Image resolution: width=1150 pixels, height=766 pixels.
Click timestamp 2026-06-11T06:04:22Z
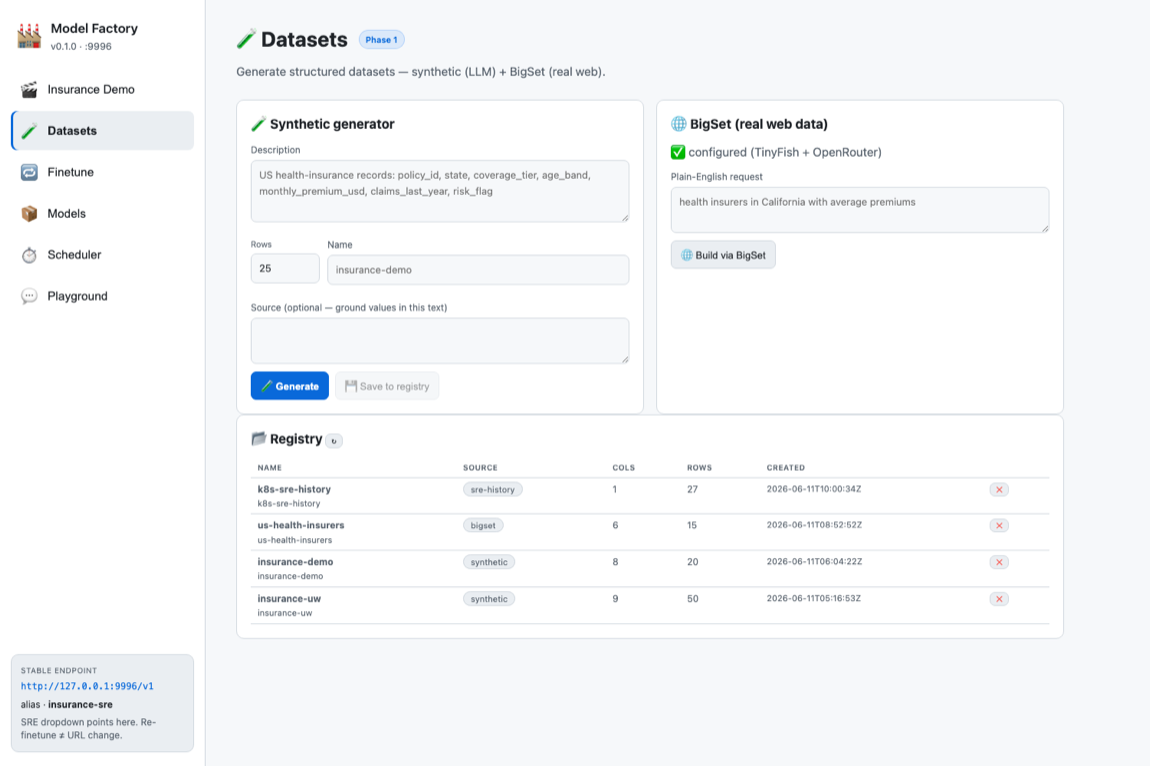point(814,561)
